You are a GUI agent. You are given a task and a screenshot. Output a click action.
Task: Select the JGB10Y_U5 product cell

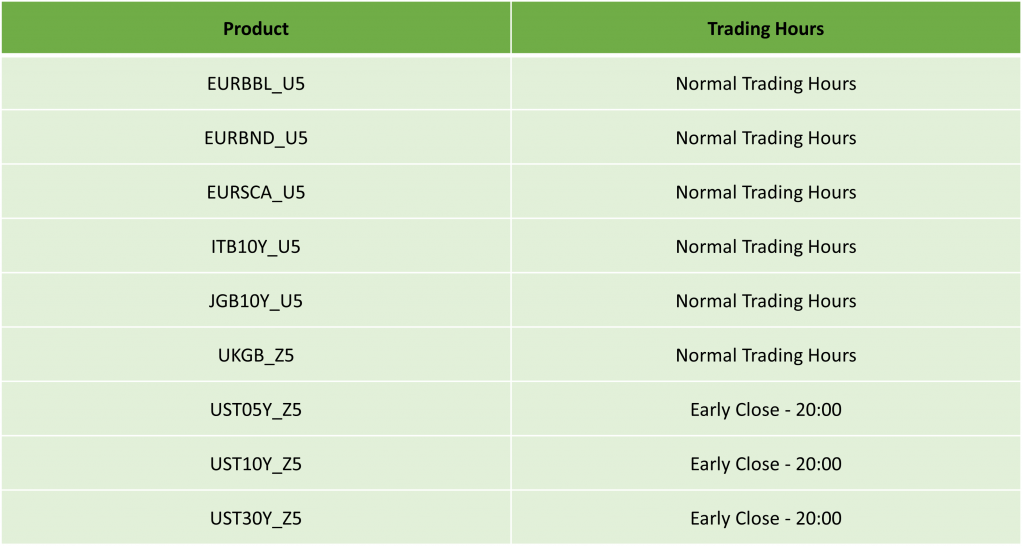point(256,300)
